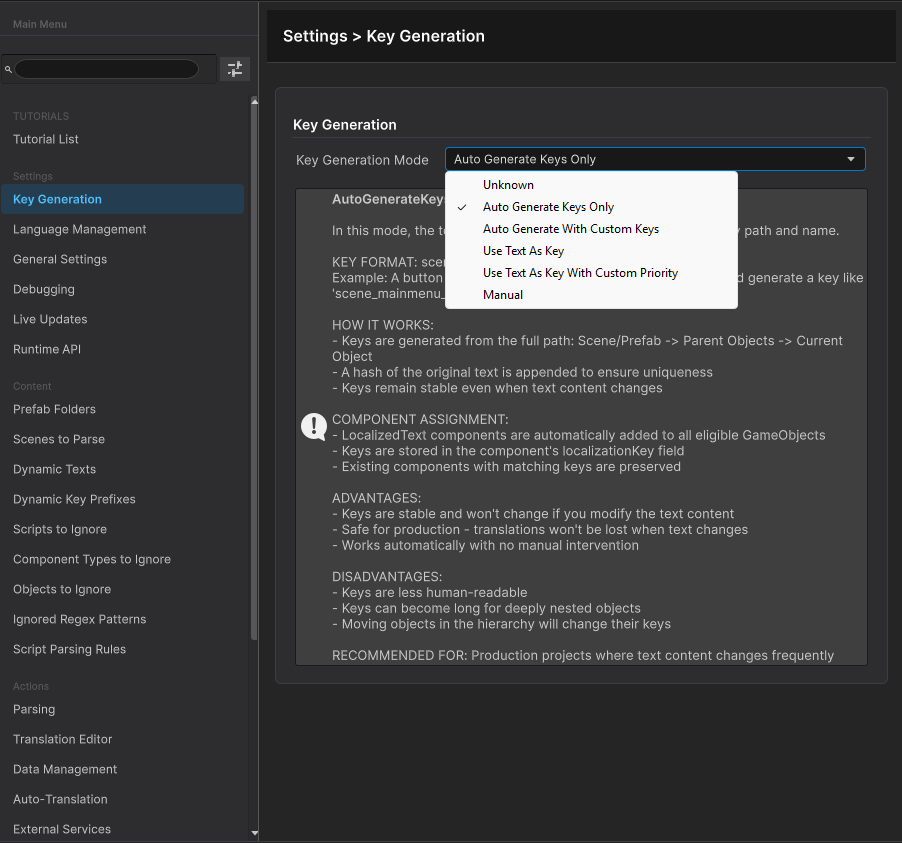Viewport: 902px width, 843px height.
Task: Open Scenes to Parse content settings
Action: click(x=57, y=439)
